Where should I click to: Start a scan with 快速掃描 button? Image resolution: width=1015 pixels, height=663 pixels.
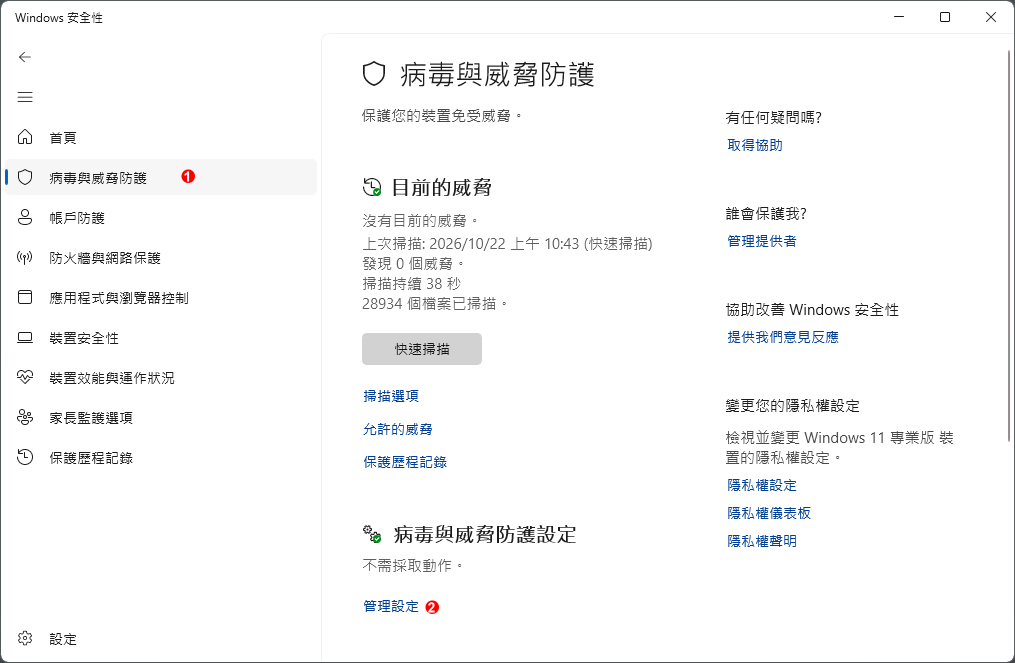pos(422,349)
